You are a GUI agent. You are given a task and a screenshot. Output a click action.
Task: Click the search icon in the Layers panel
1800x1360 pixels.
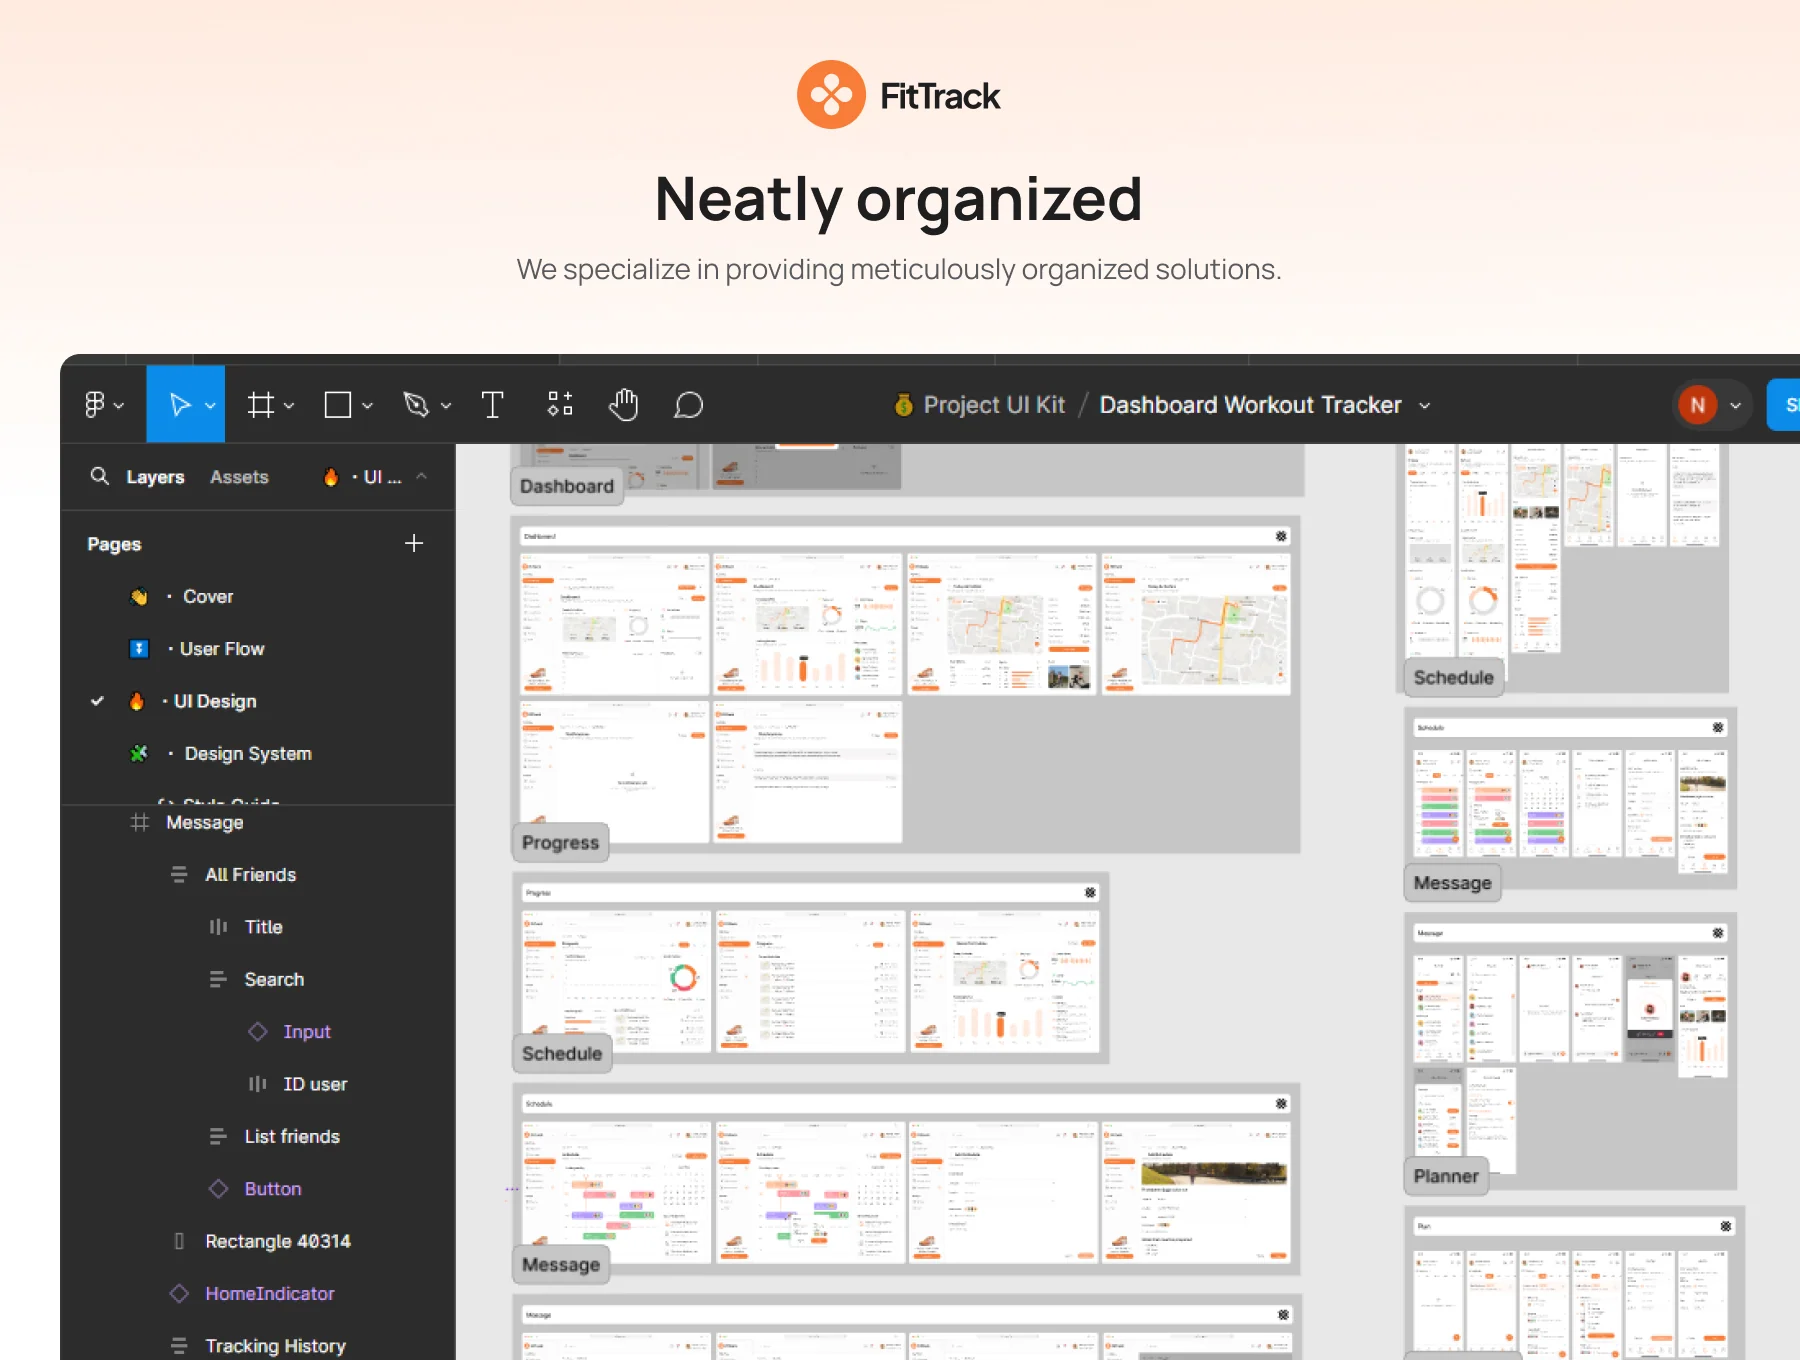[99, 476]
